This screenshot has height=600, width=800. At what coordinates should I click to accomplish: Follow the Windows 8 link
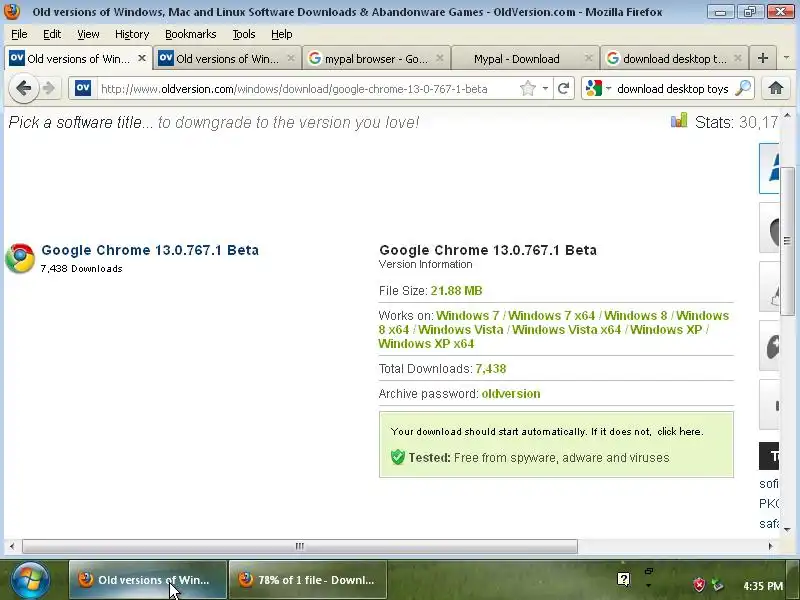tap(636, 316)
